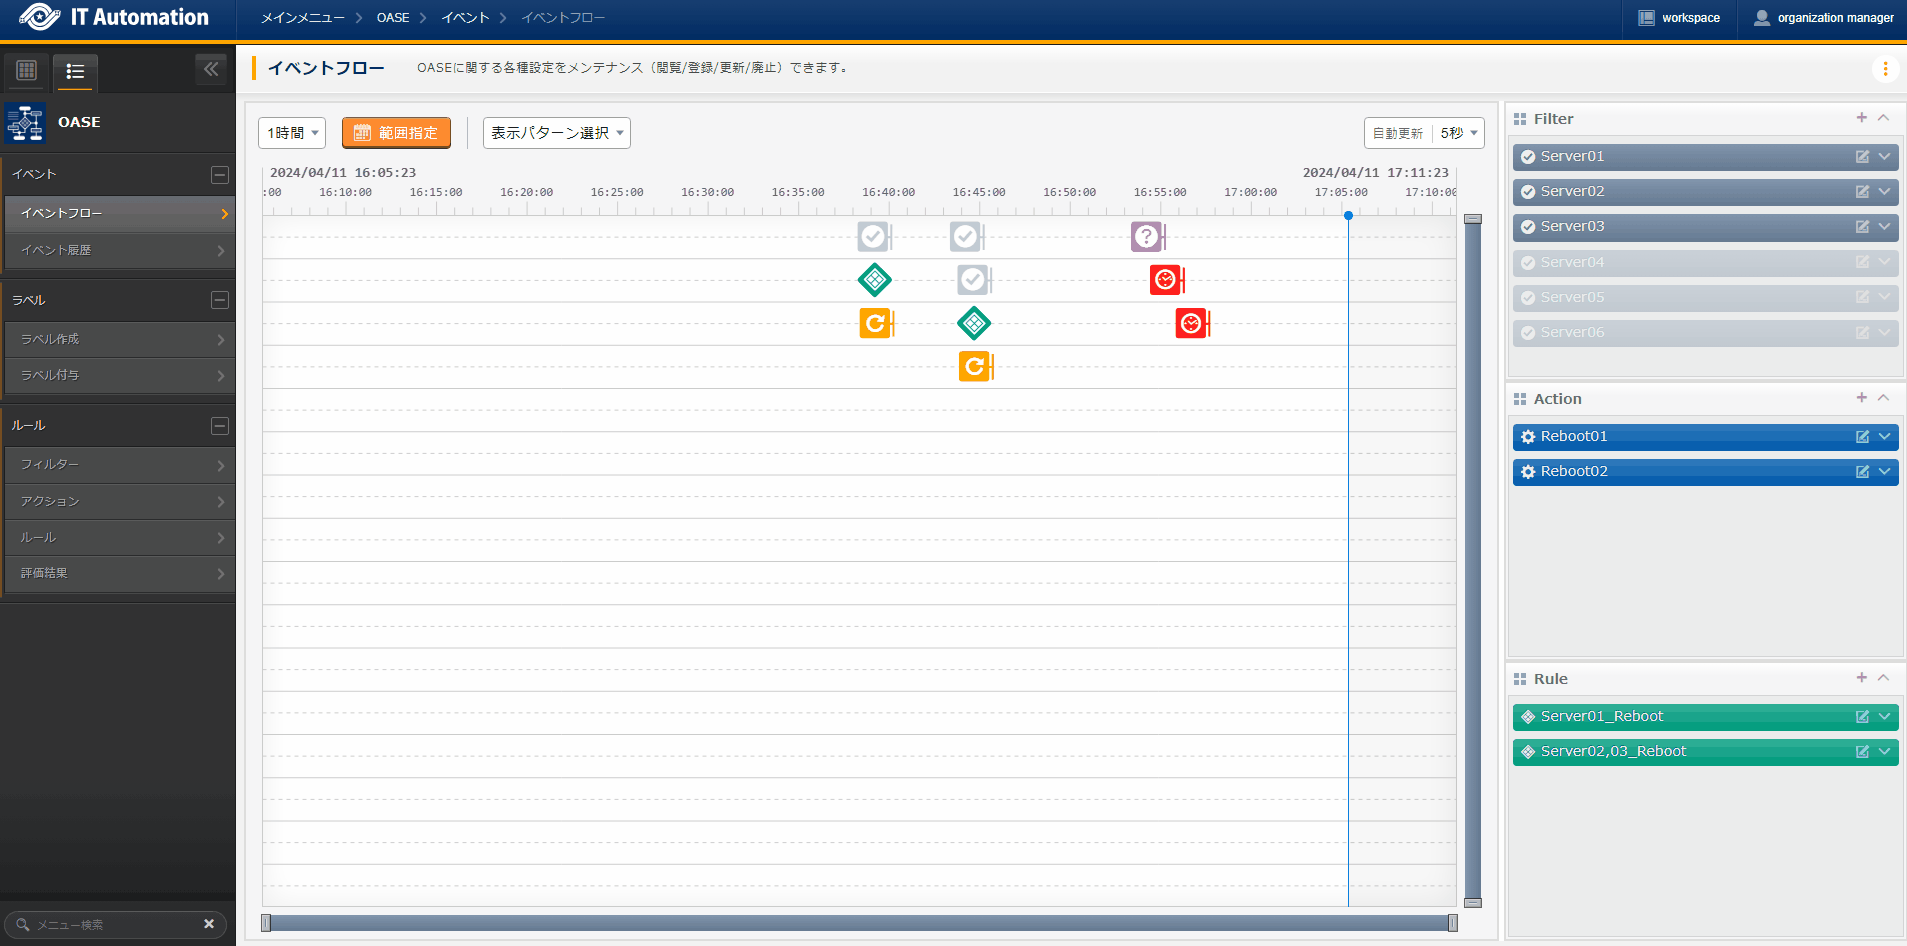Viewport: 1907px width, 946px height.
Task: Collapse the sidebar with double-chevron icon
Action: (x=211, y=69)
